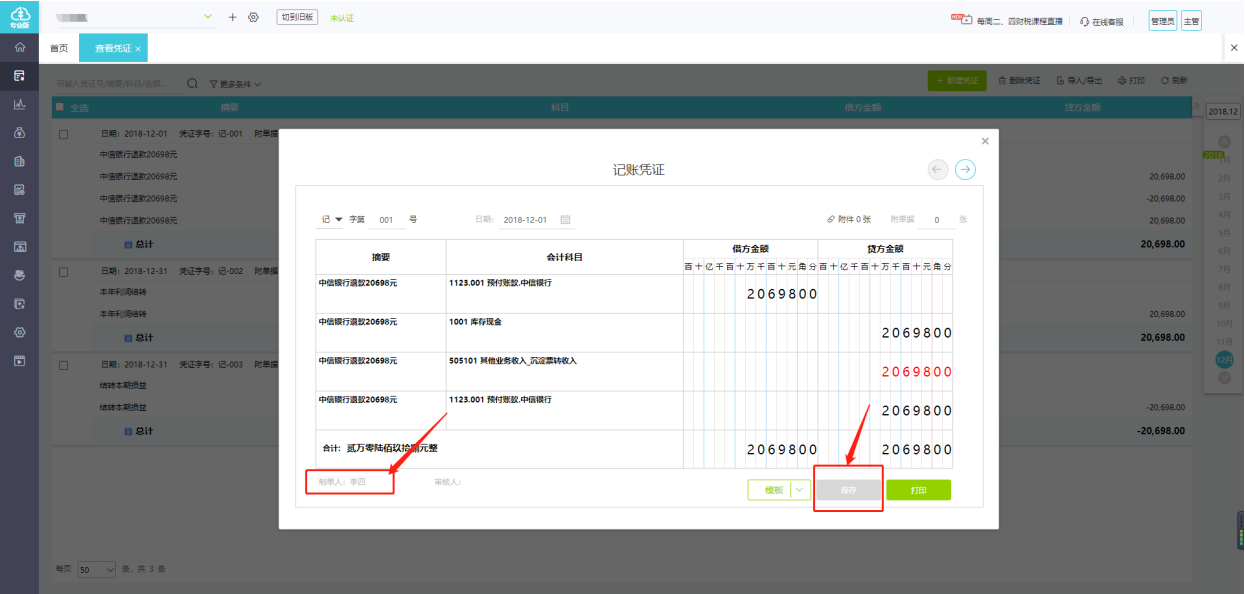Image resolution: width=1245 pixels, height=594 pixels.
Task: Open the home icon in left sidebar
Action: click(x=19, y=47)
